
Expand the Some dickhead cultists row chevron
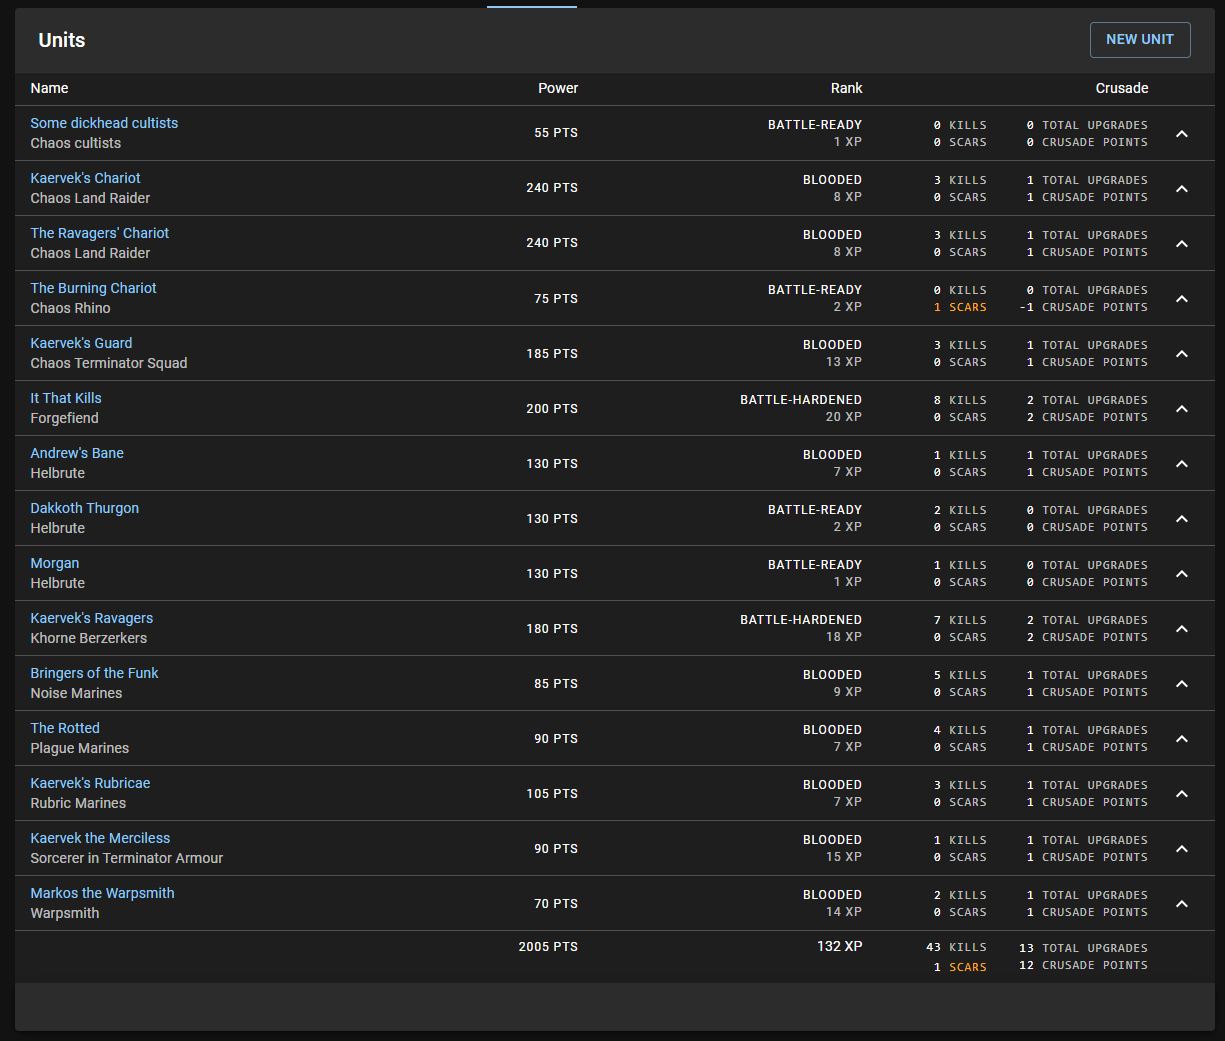coord(1181,134)
